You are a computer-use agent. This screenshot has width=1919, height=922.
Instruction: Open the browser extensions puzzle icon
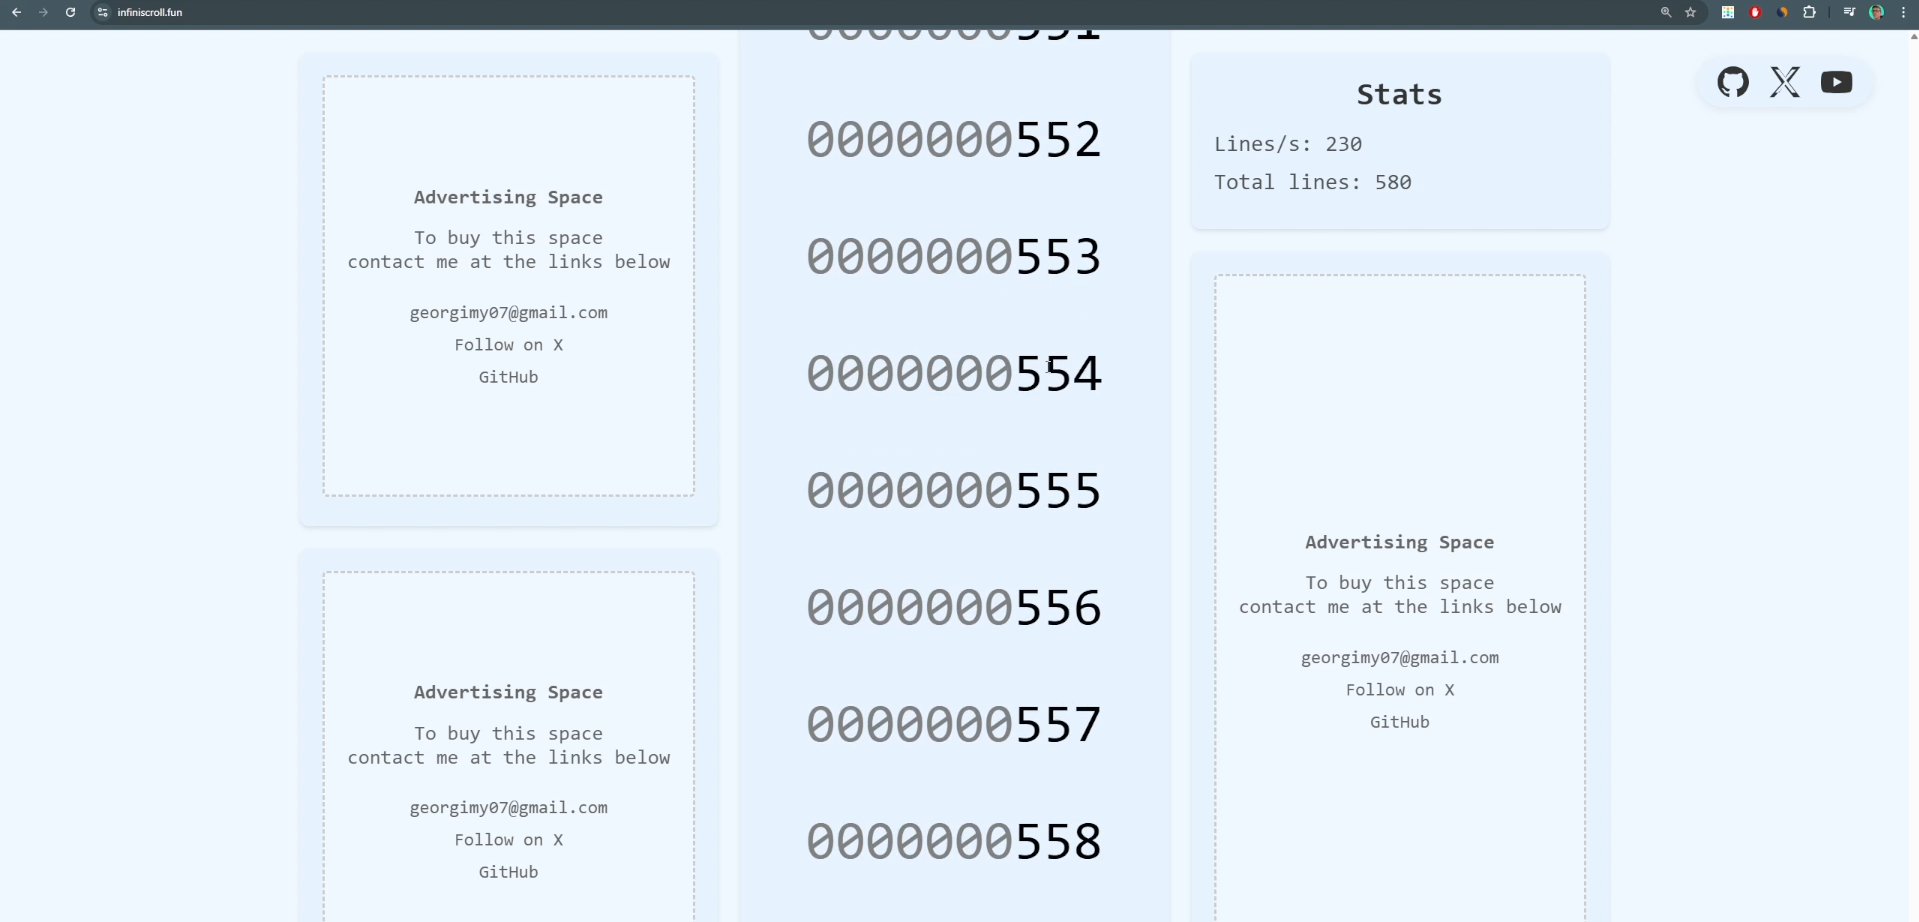click(x=1809, y=12)
